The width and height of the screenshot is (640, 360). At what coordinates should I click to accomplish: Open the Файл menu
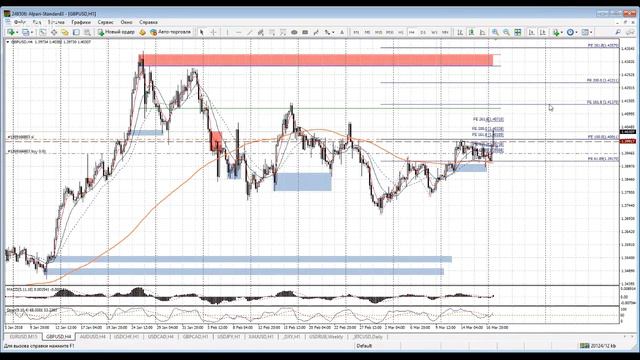[x=20, y=22]
